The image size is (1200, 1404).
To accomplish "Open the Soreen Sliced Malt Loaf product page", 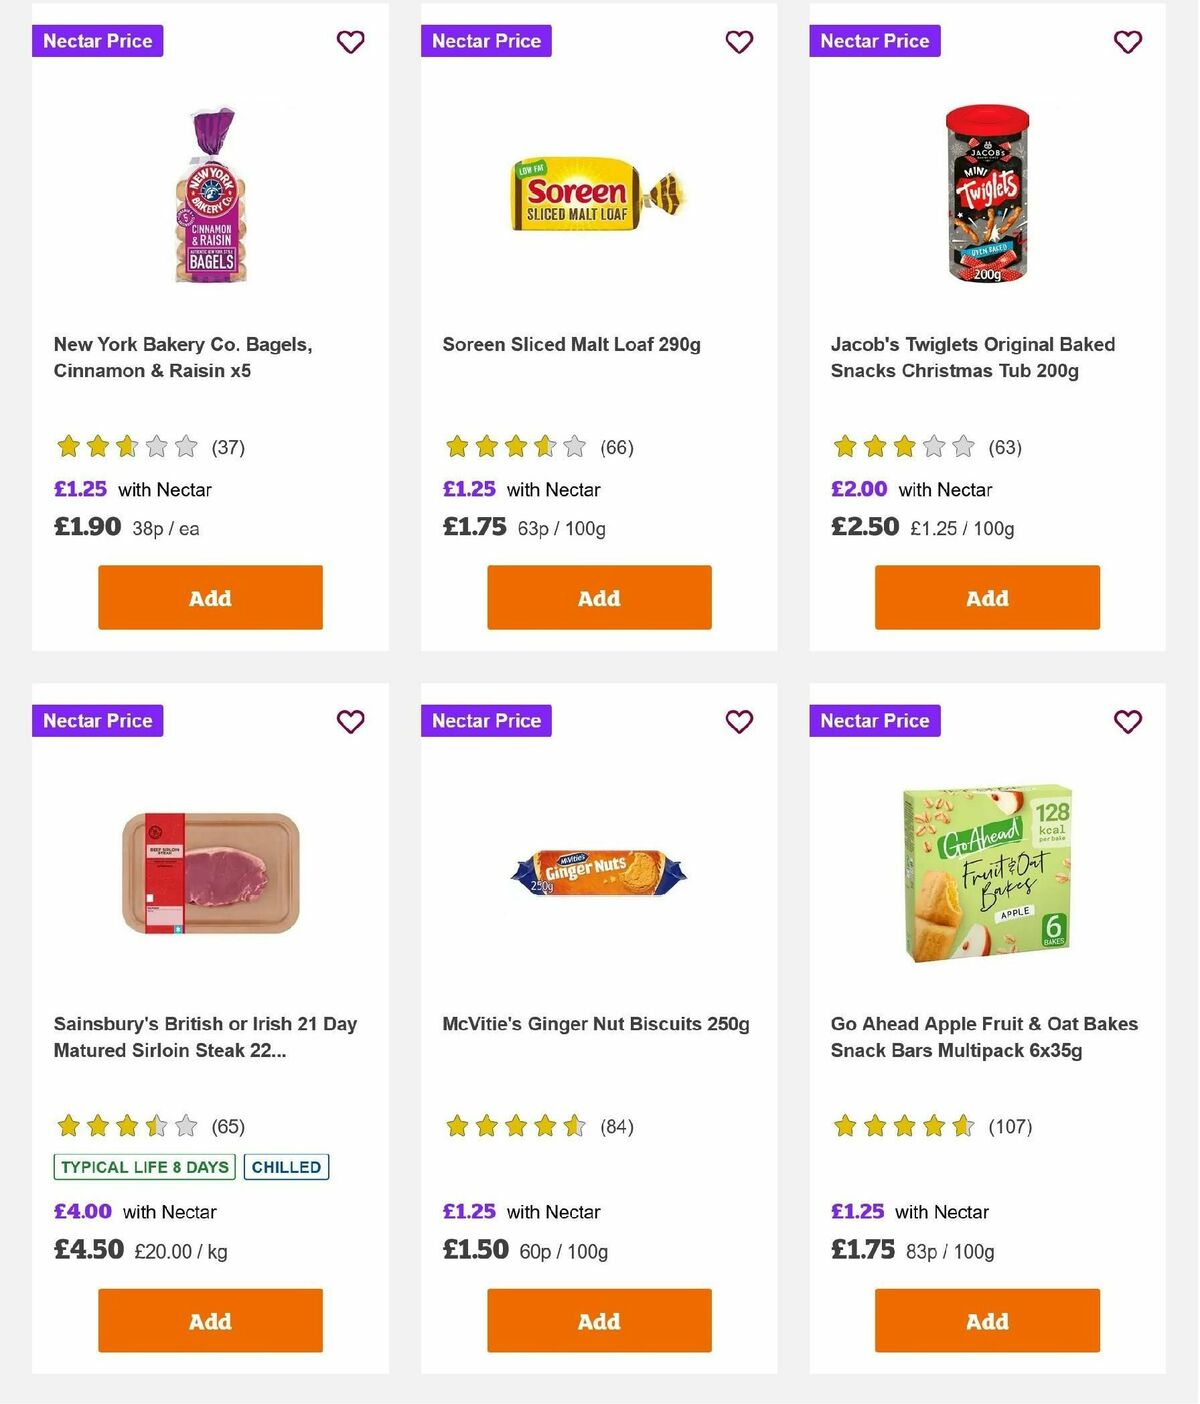I will (572, 344).
